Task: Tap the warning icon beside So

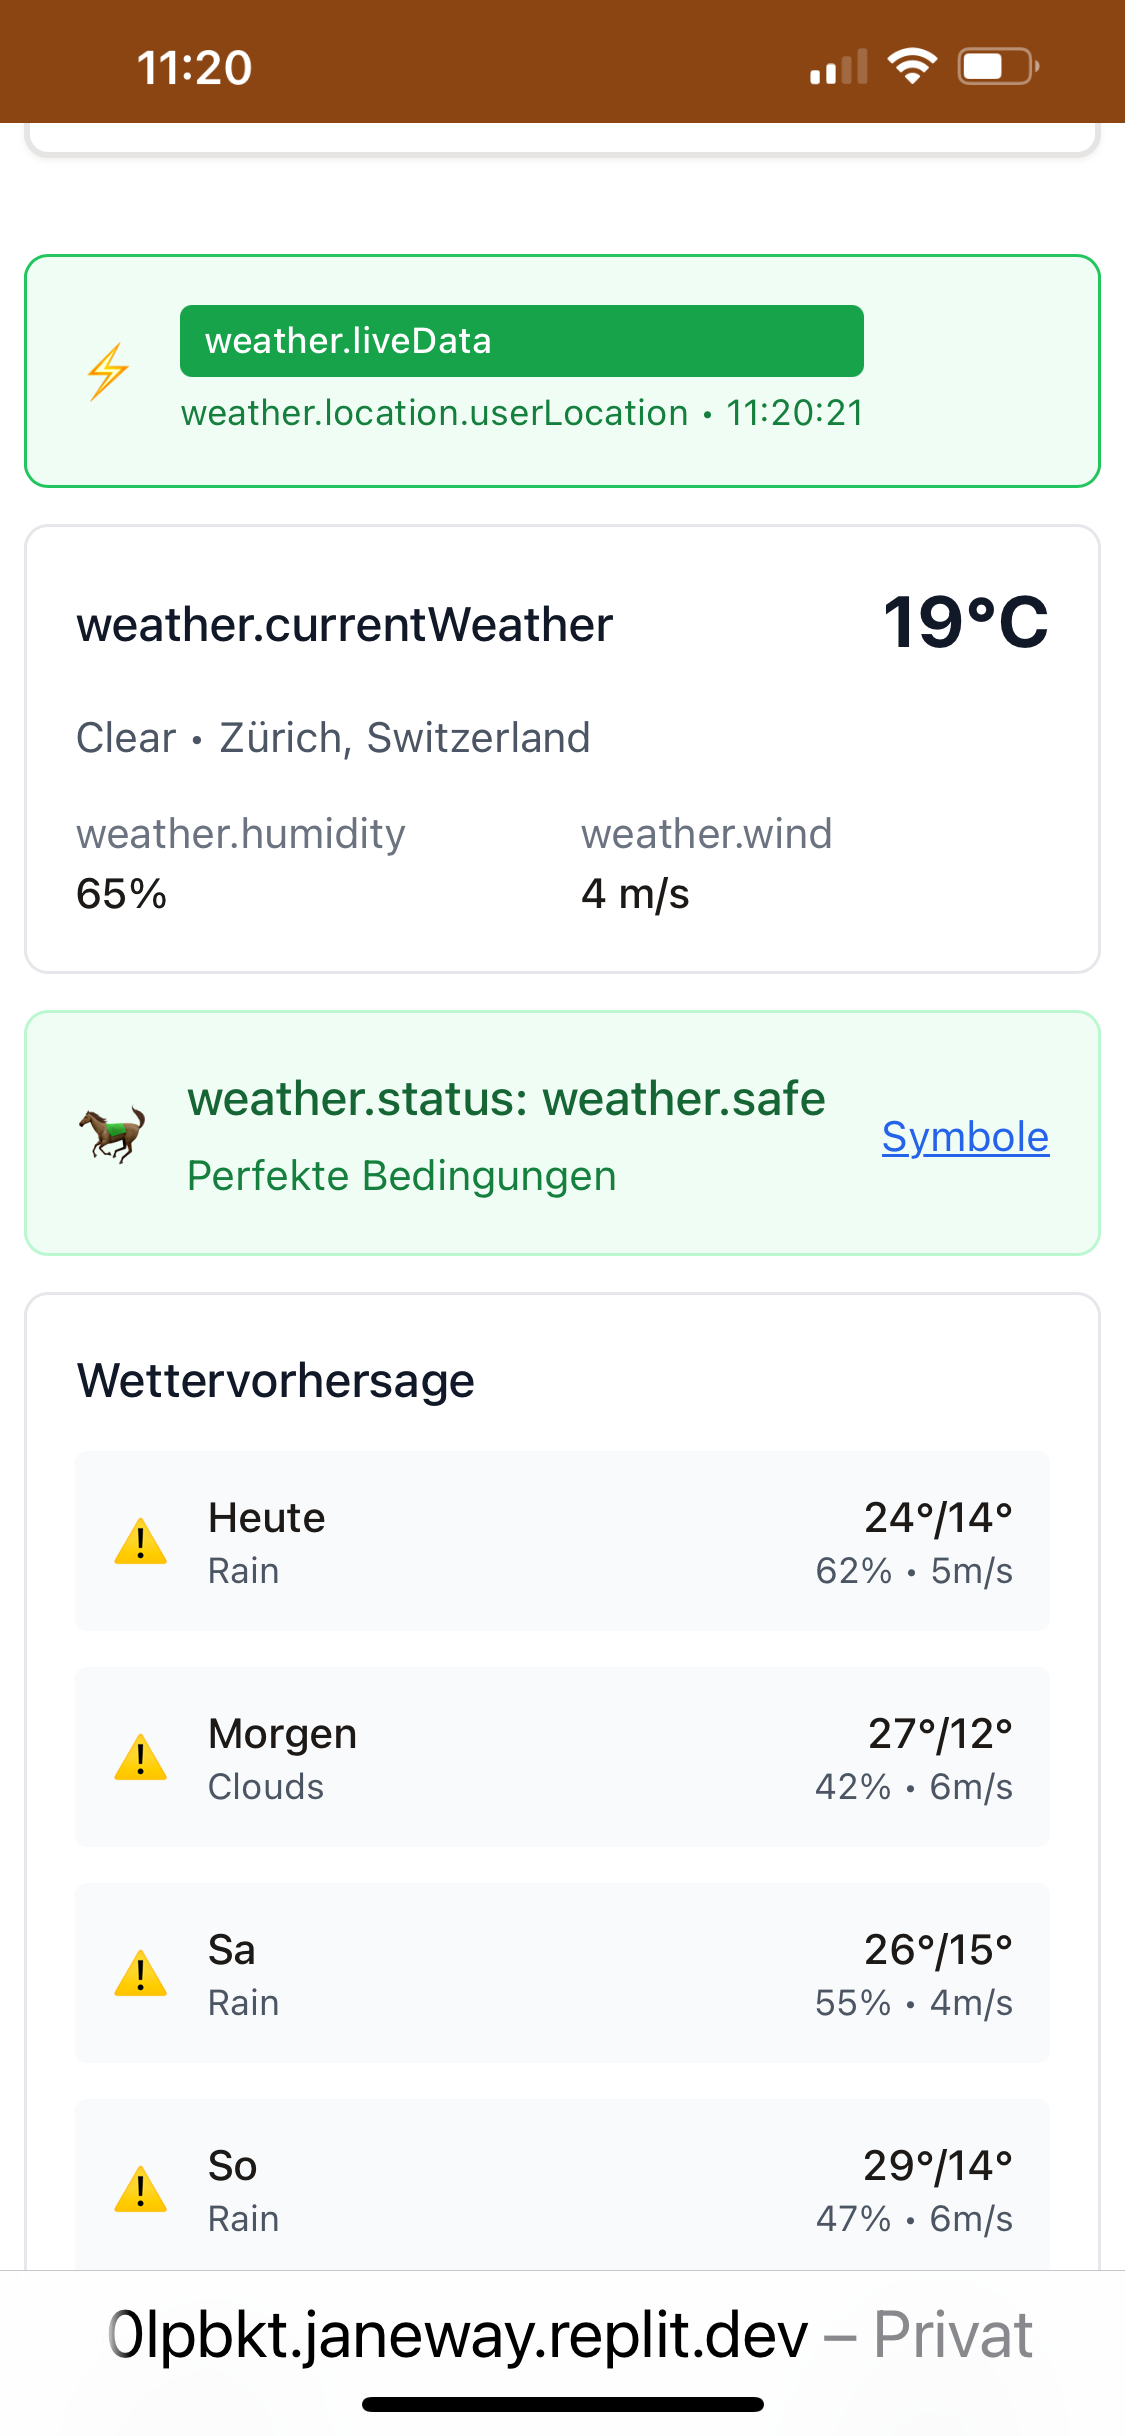Action: [x=141, y=2190]
